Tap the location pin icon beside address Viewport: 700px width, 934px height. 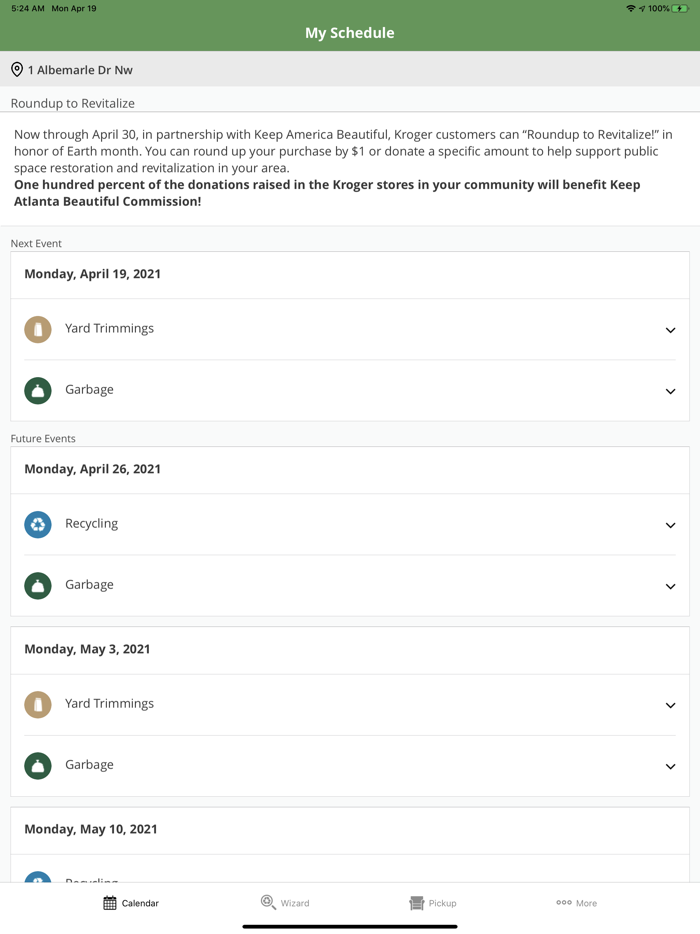coord(17,70)
